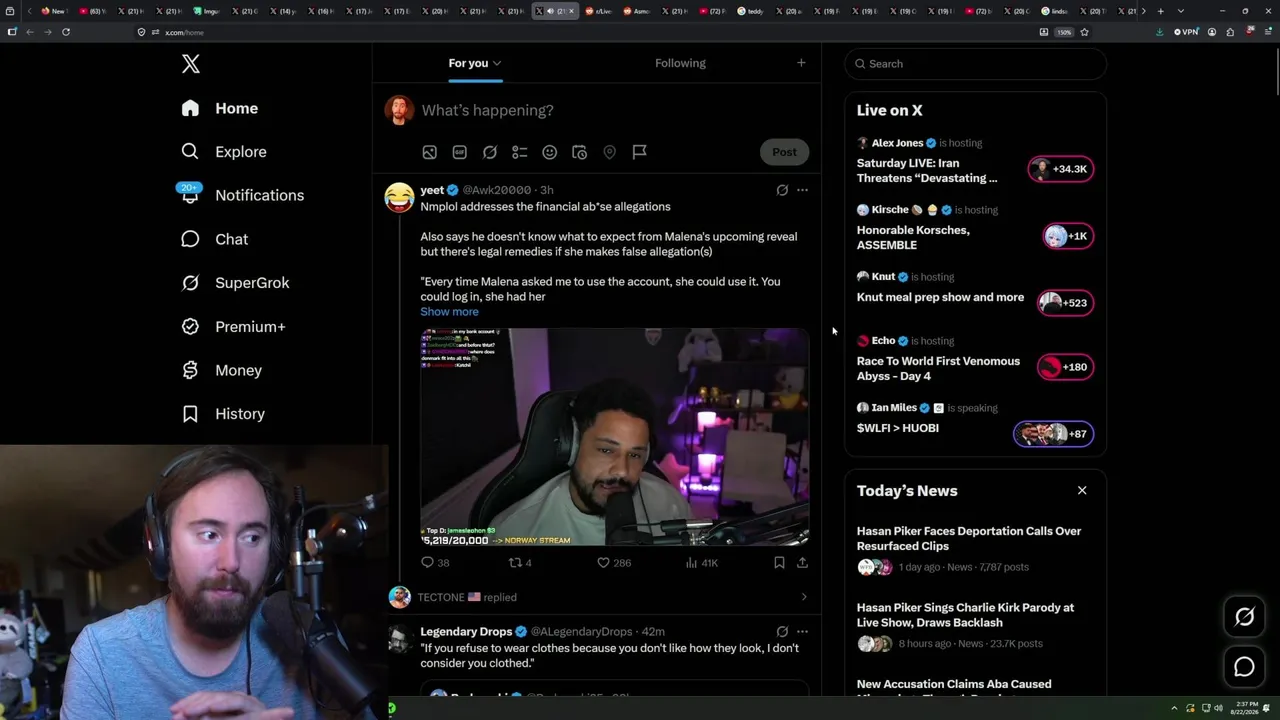Screen dimensions: 1280x720
Task: Repost yeet's post
Action: 521,563
